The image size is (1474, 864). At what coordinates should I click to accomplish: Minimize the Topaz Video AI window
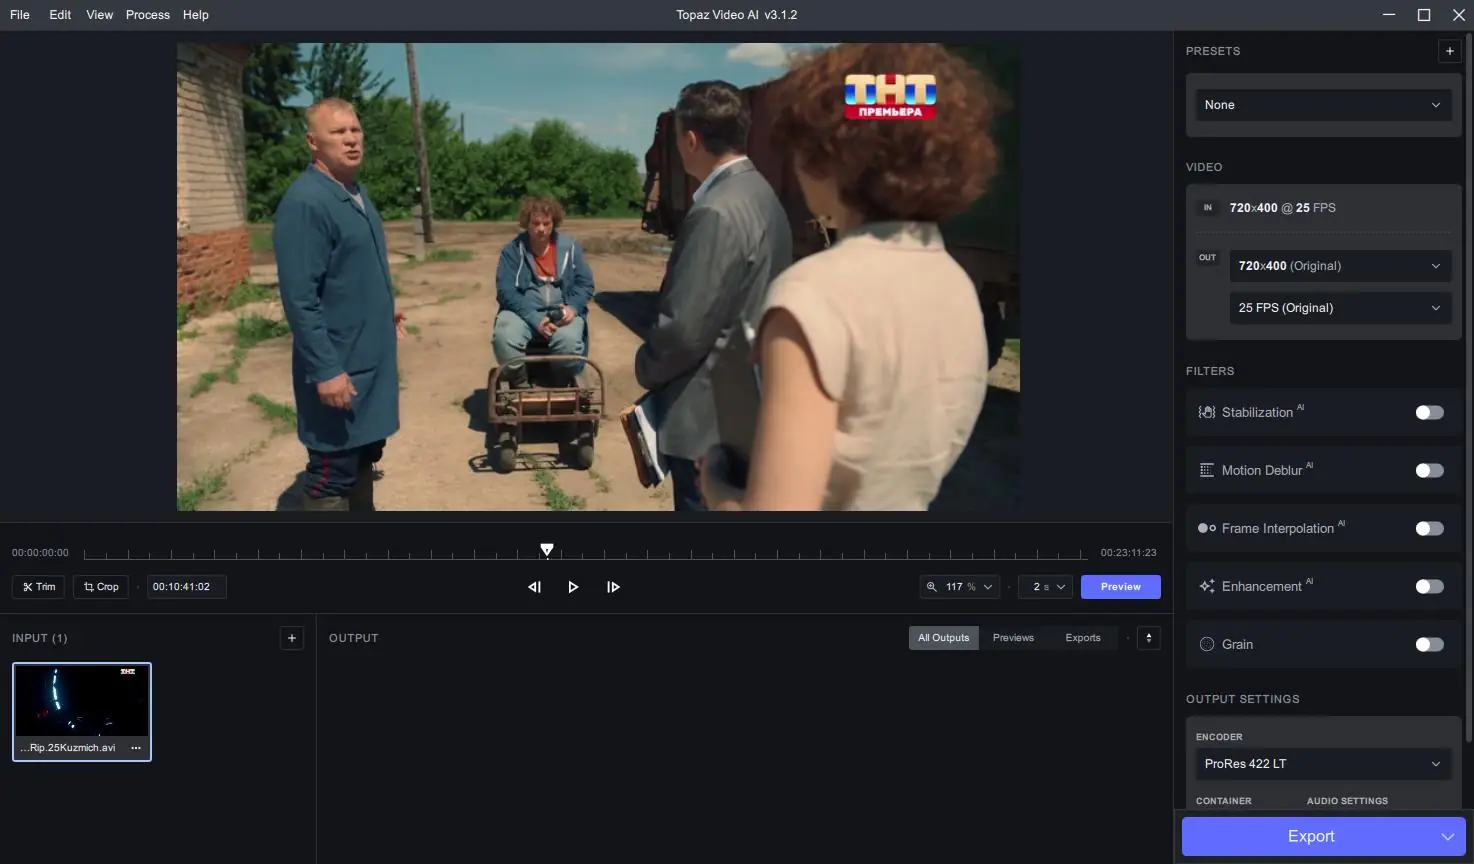[x=1389, y=15]
